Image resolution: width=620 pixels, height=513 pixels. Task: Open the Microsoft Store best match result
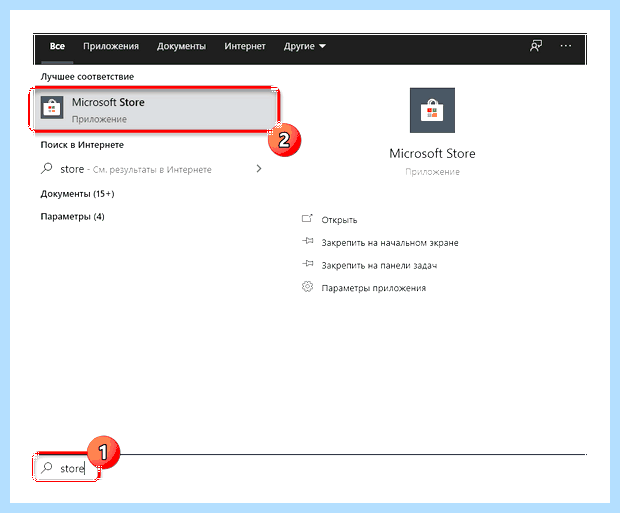(155, 110)
